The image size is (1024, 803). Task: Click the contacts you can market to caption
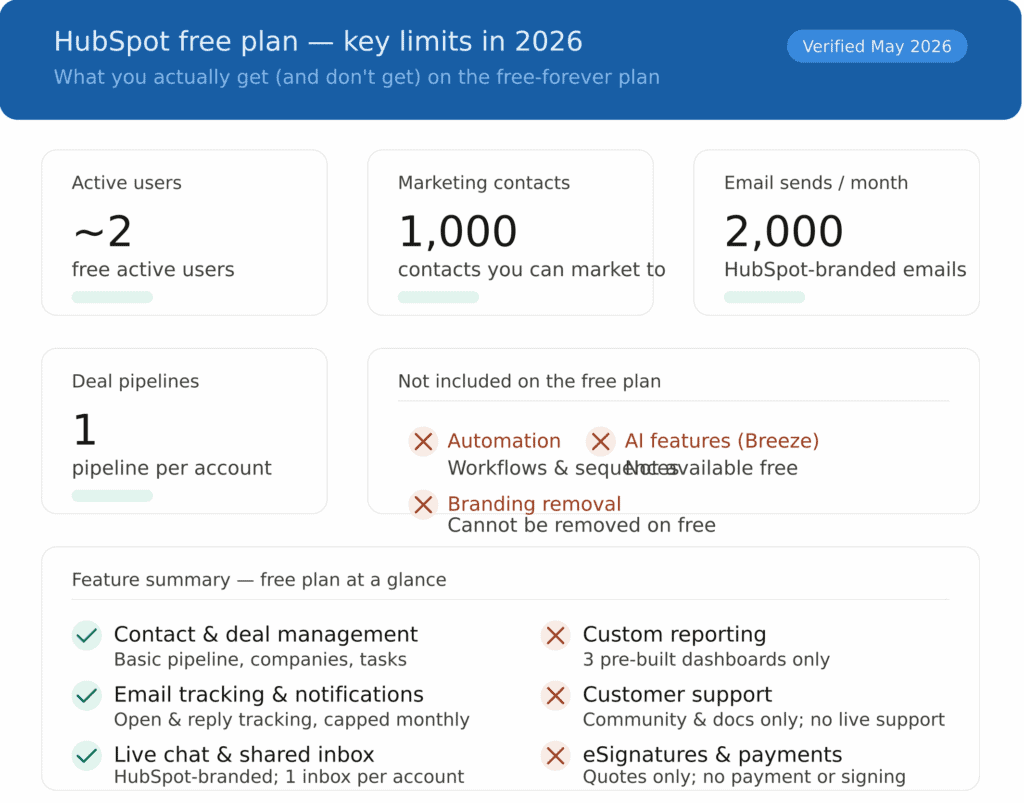(532, 269)
